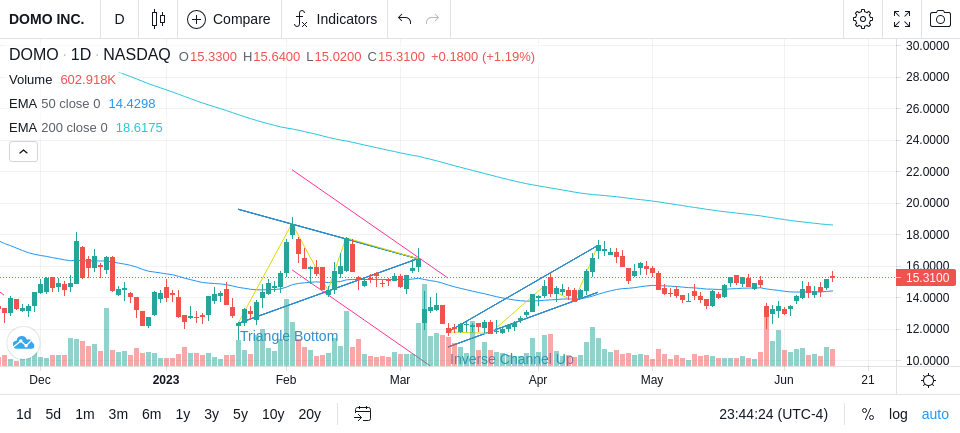Screen dimensions: 960x433
Task: Change the D interval selector
Action: [119, 19]
